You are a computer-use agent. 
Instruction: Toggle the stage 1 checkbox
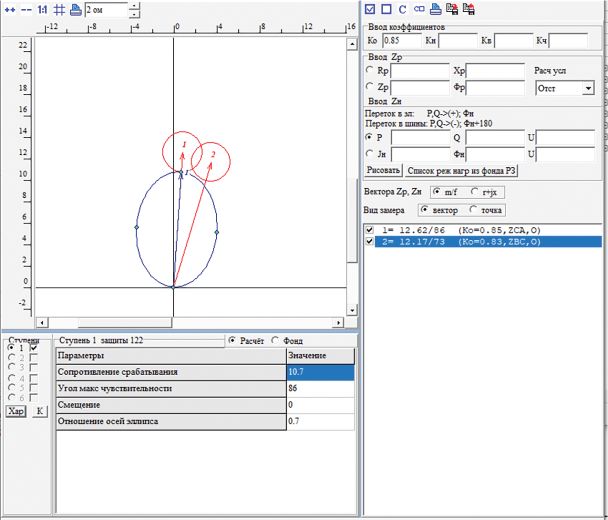pyautogui.click(x=34, y=347)
